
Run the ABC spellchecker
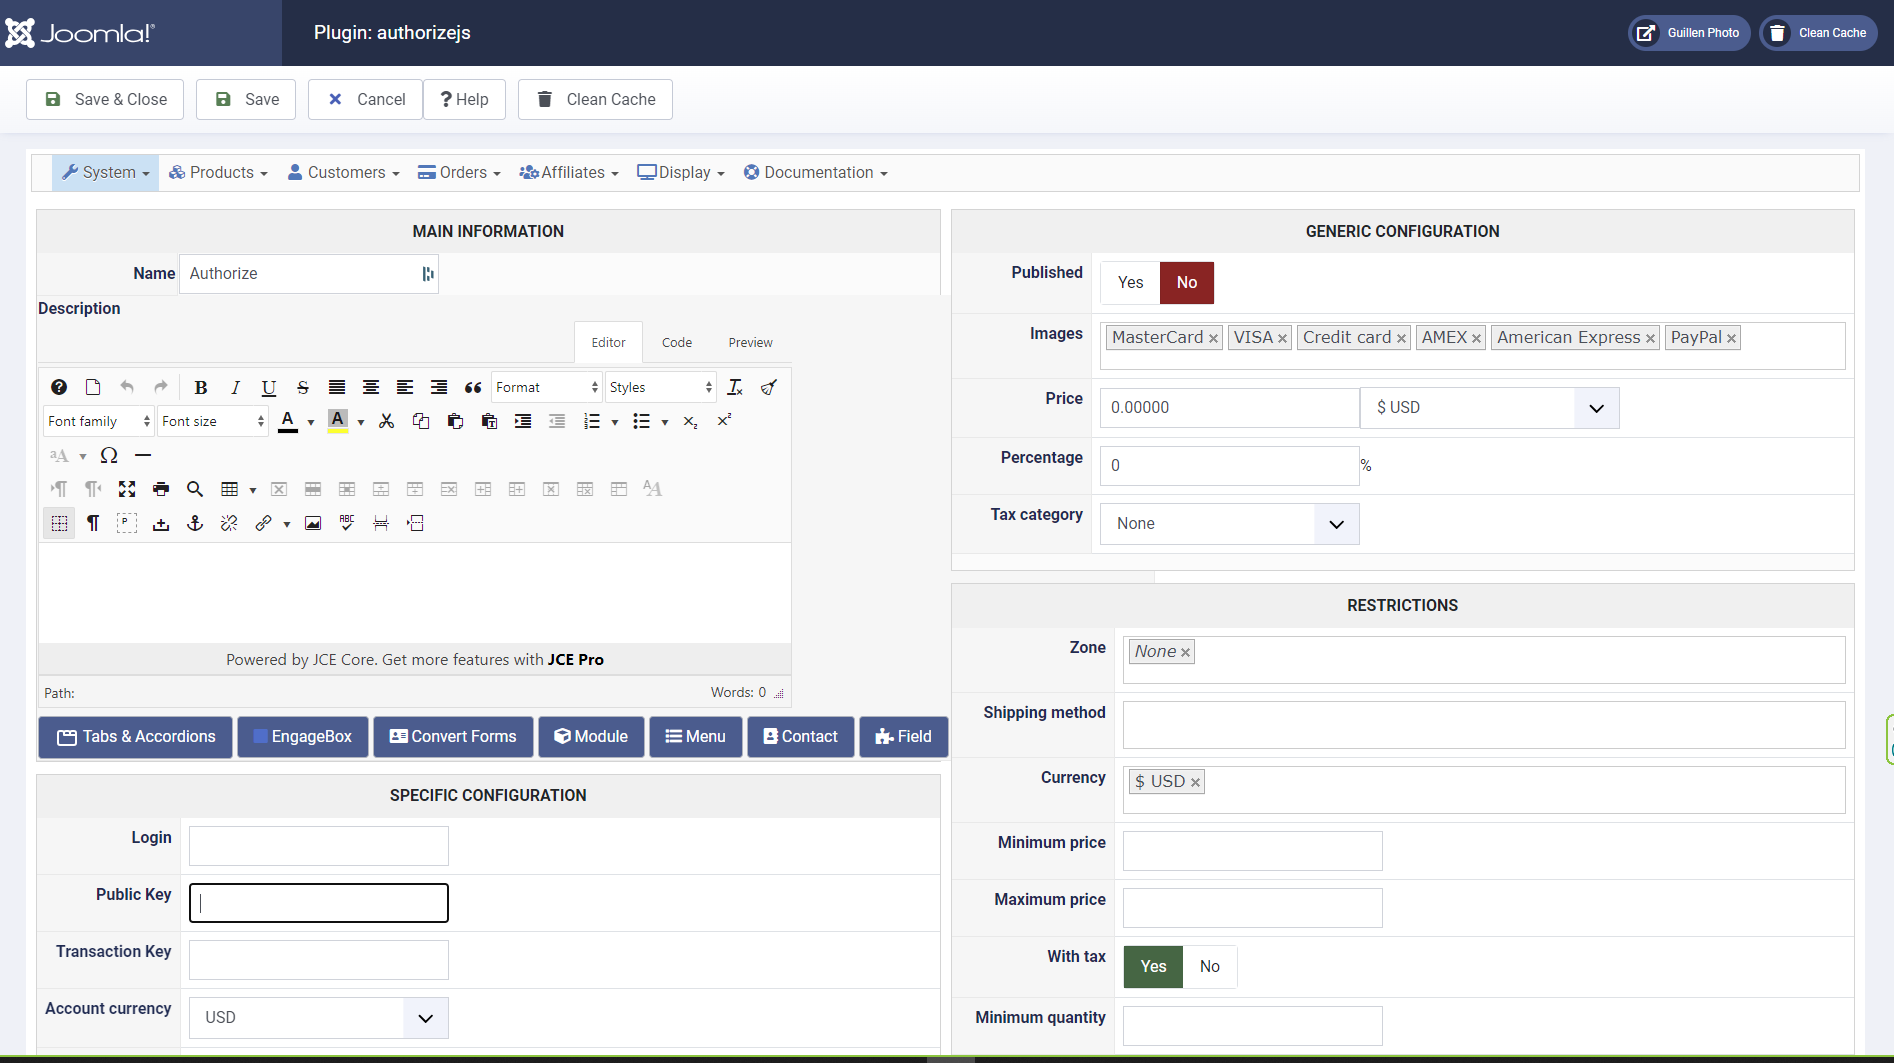pyautogui.click(x=347, y=524)
